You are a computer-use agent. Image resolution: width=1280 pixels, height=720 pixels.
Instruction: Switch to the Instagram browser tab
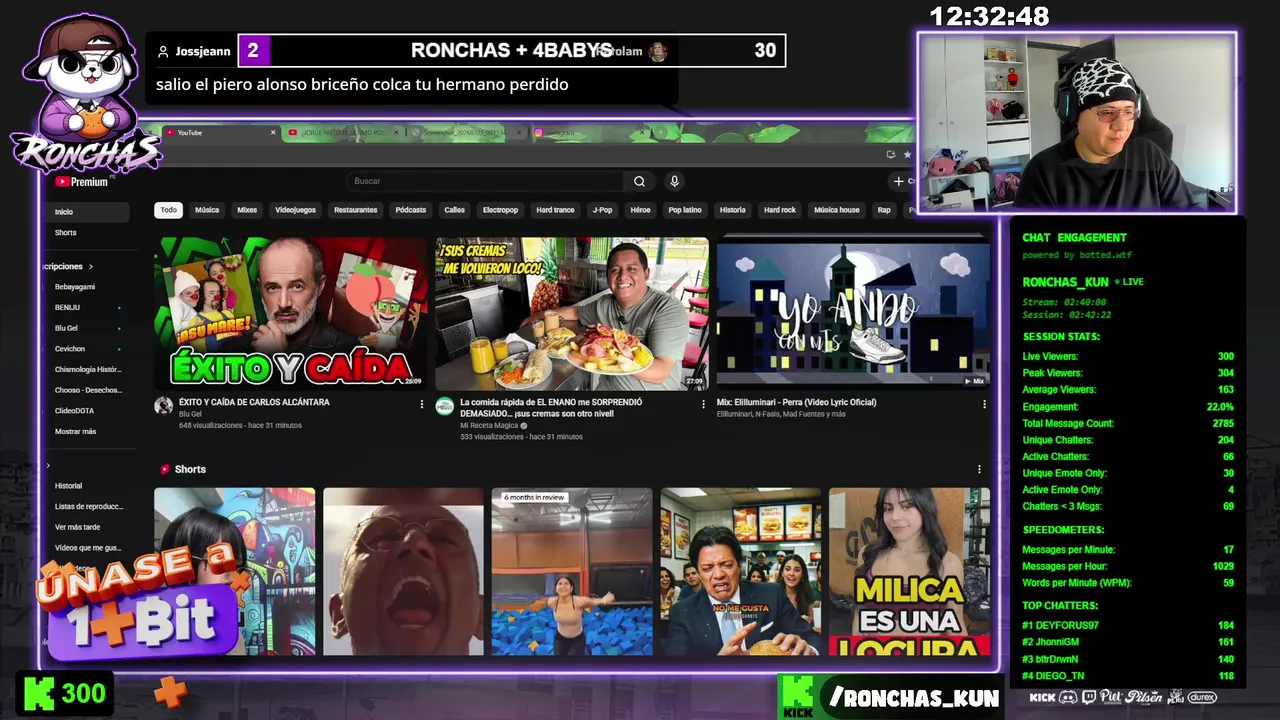(x=590, y=132)
